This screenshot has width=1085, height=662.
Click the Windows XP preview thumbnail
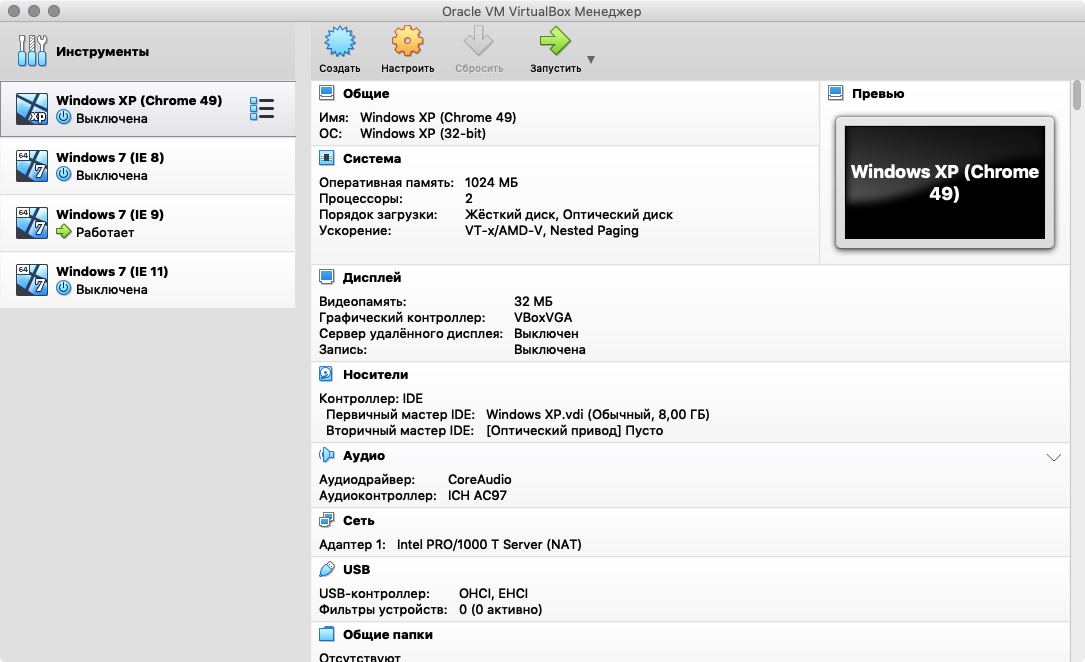coord(945,182)
